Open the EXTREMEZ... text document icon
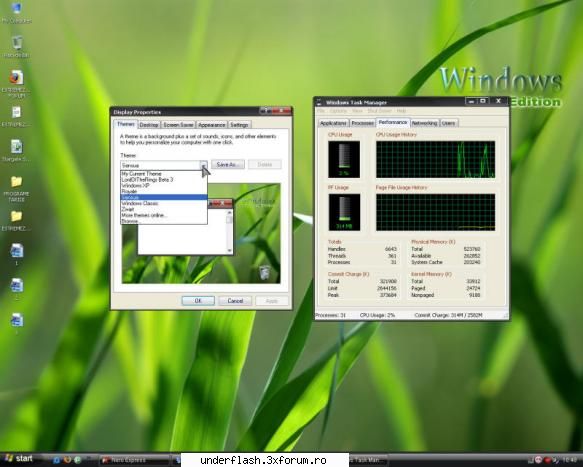583x467 pixels. pyautogui.click(x=16, y=116)
